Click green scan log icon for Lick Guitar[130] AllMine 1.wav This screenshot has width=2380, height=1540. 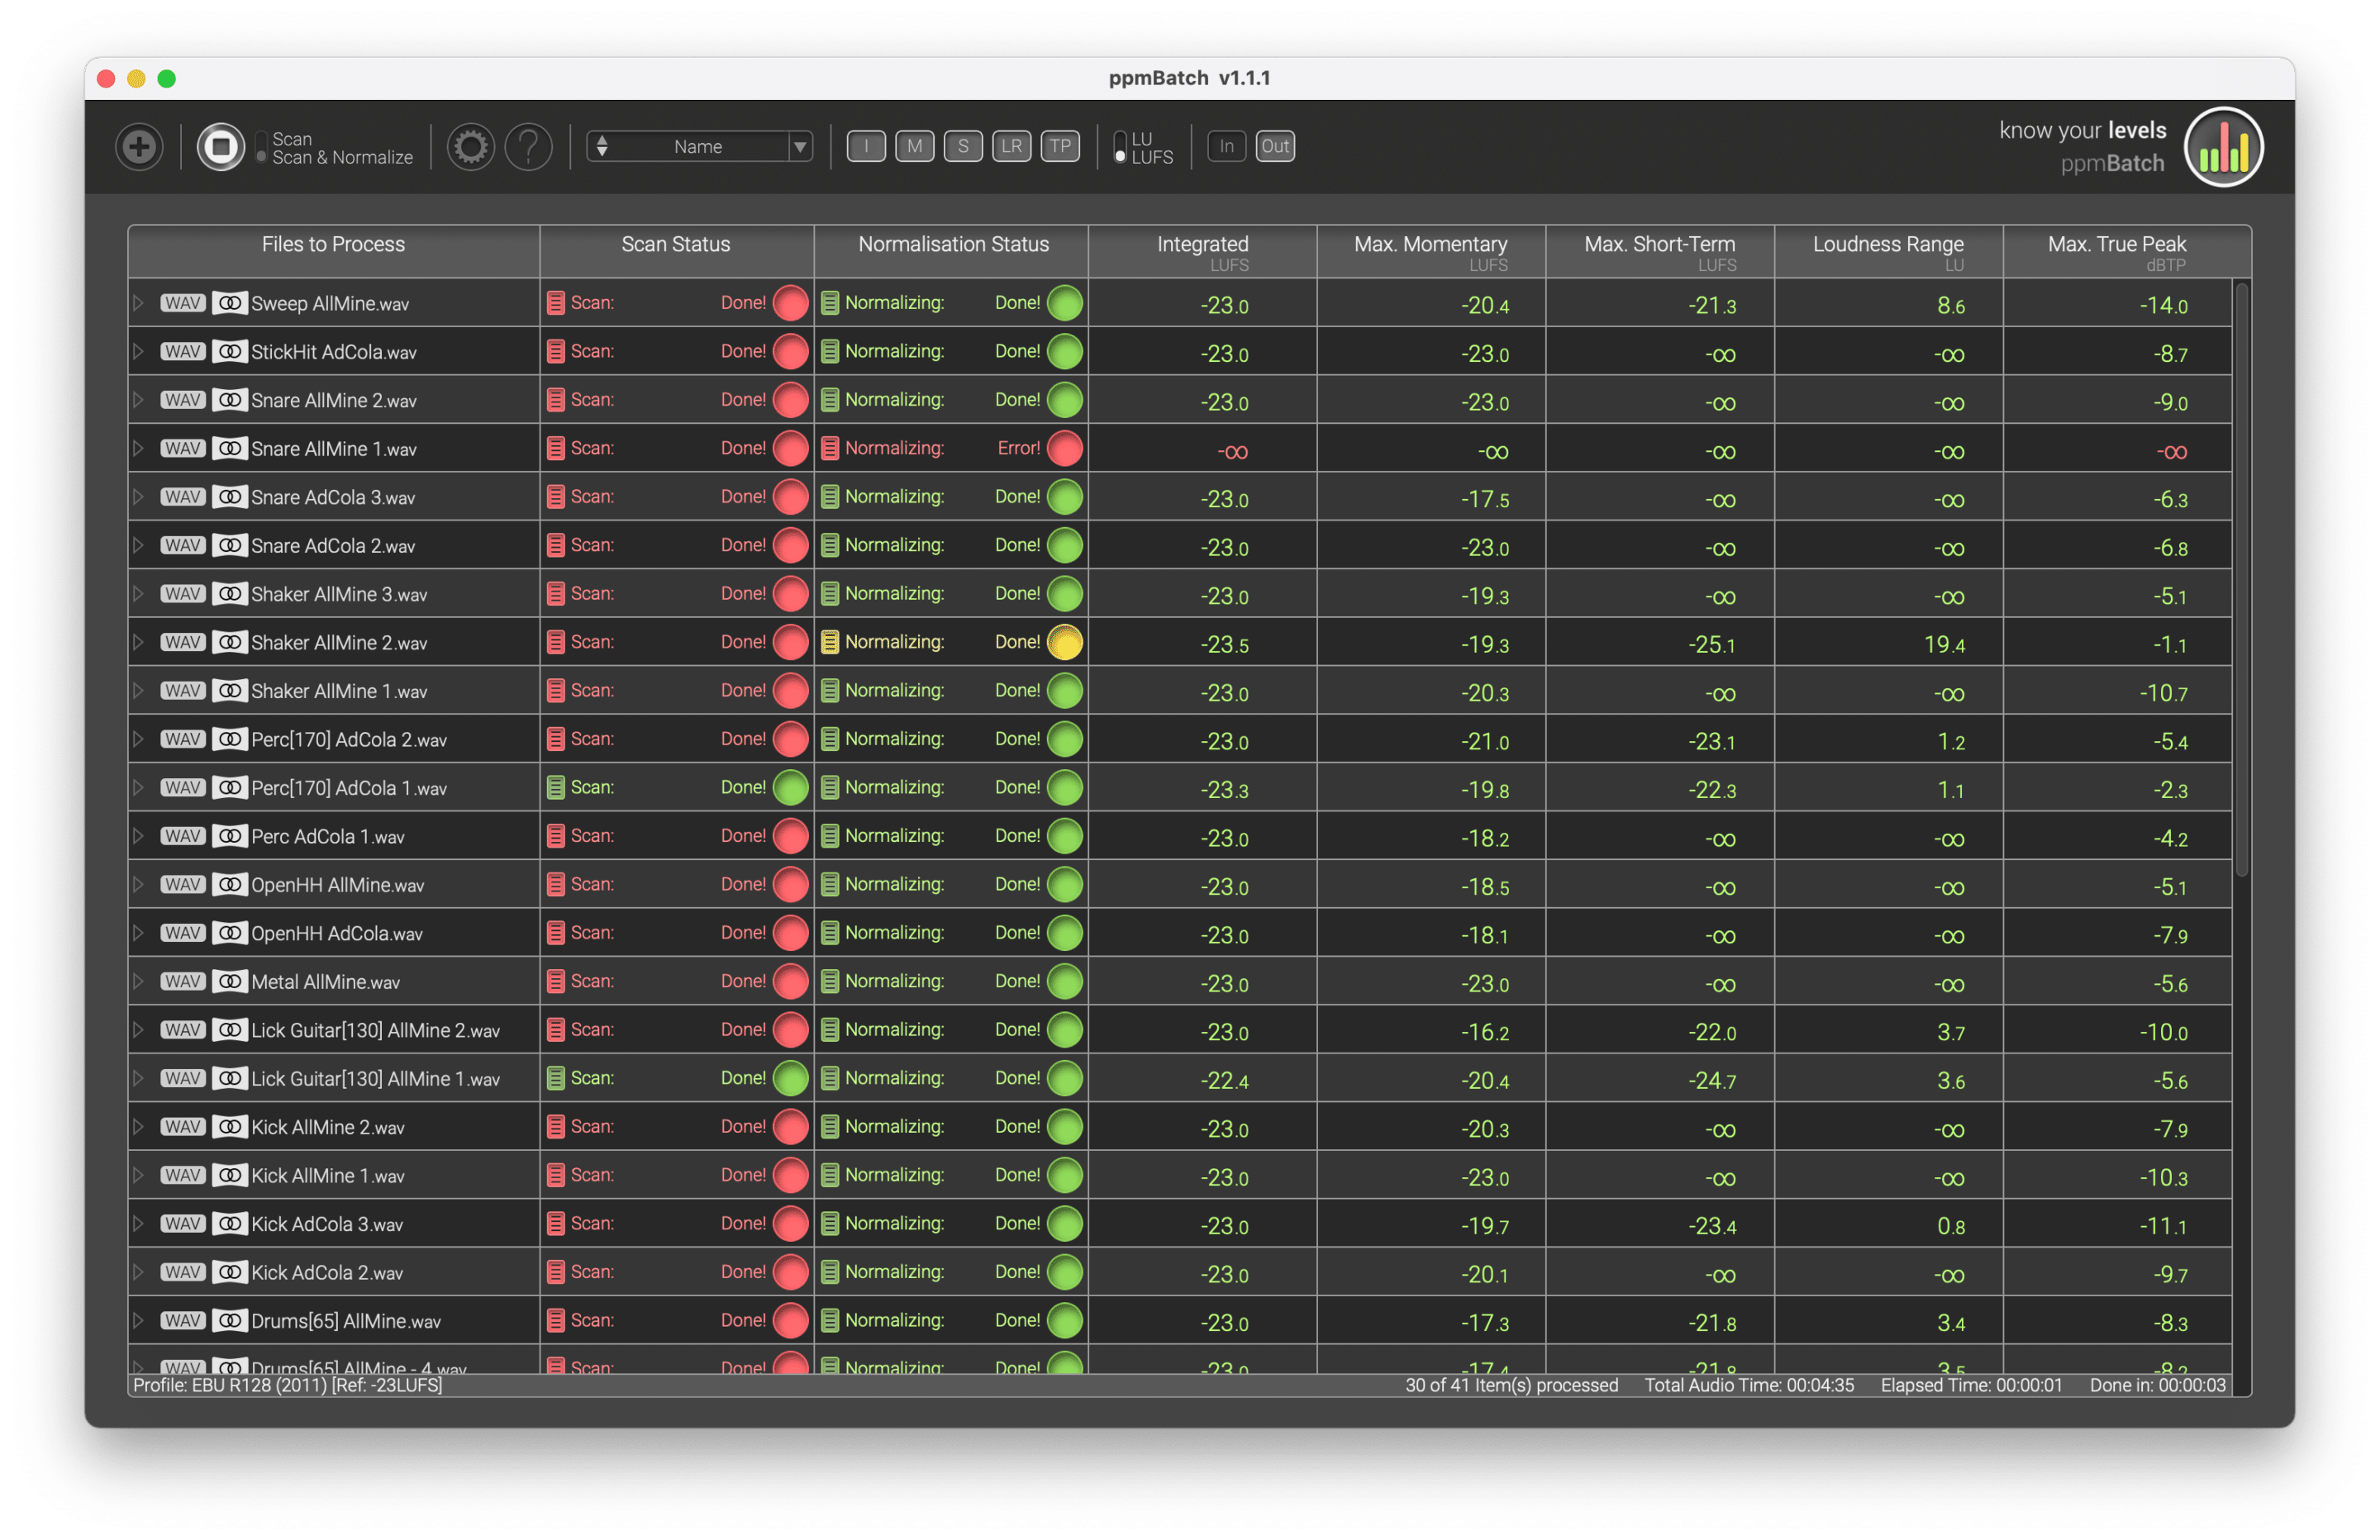556,1078
